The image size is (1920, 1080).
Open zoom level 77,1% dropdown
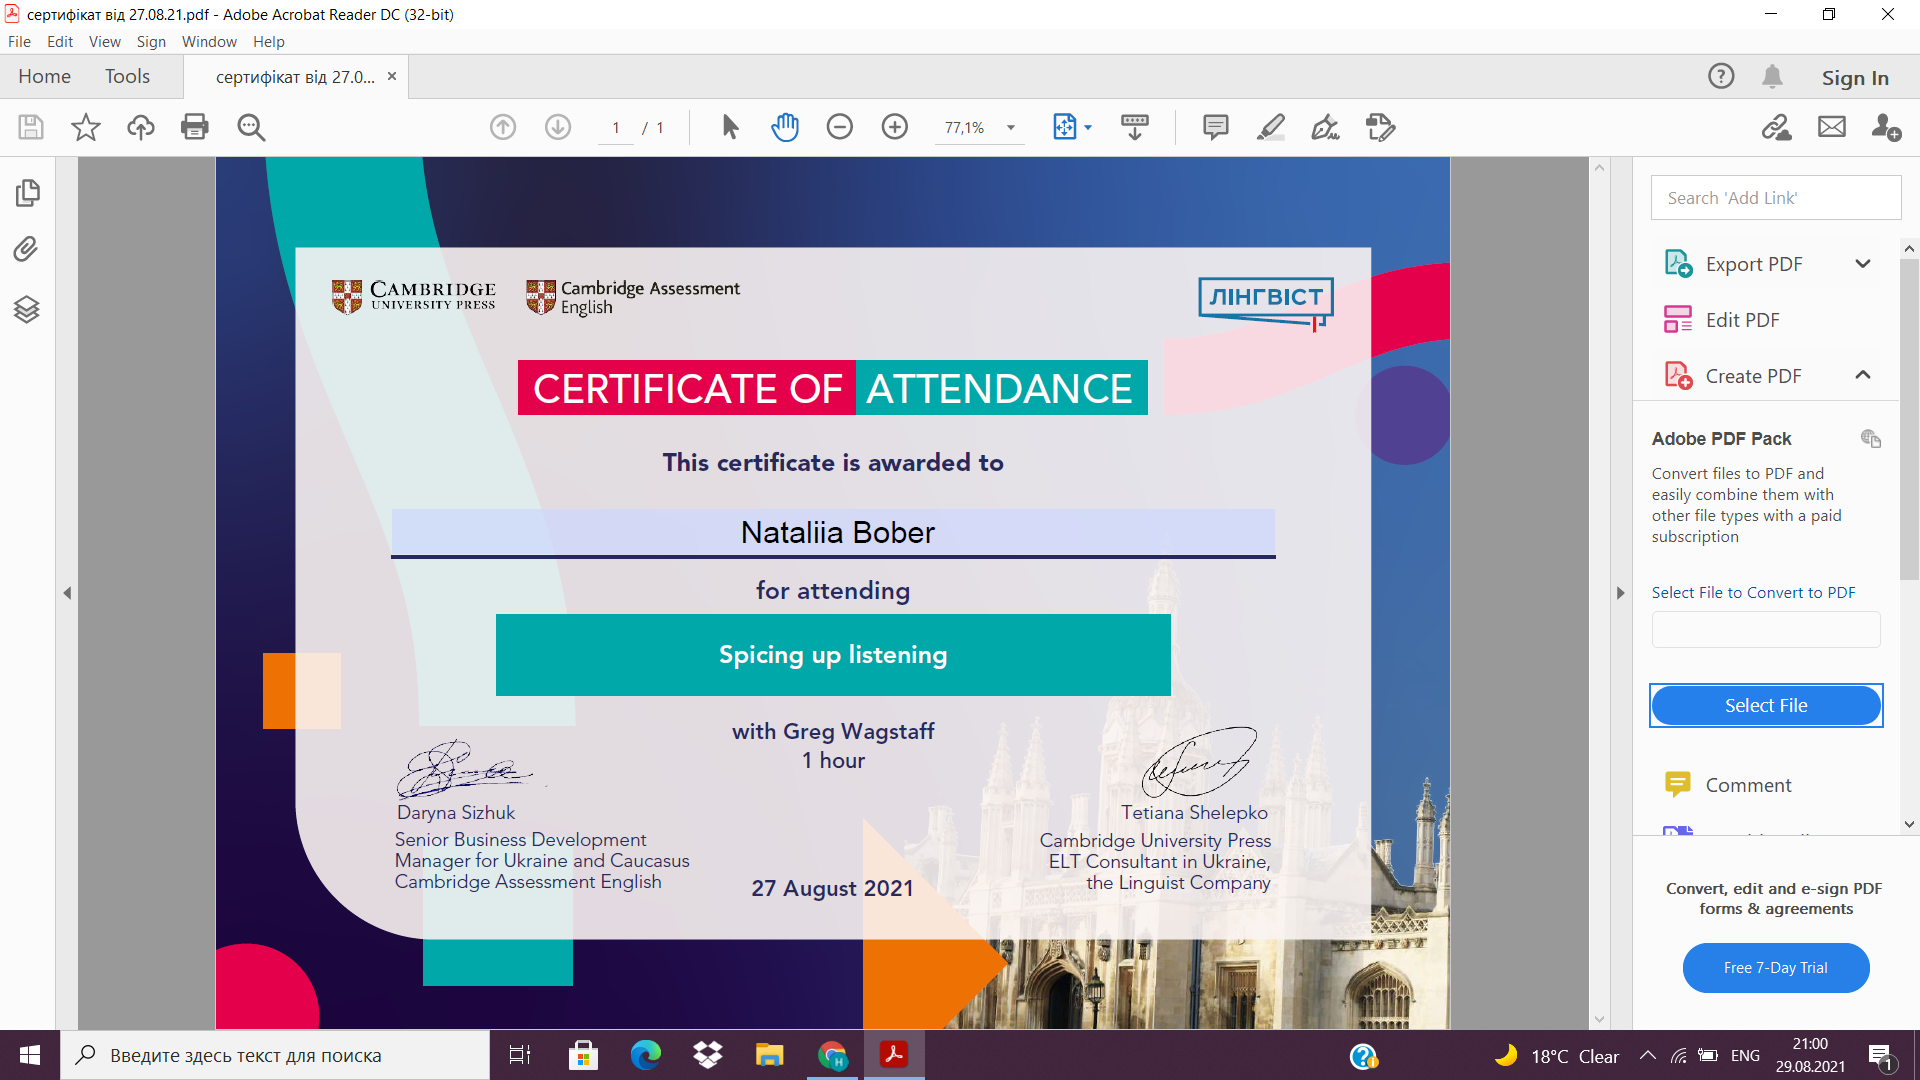[1011, 128]
